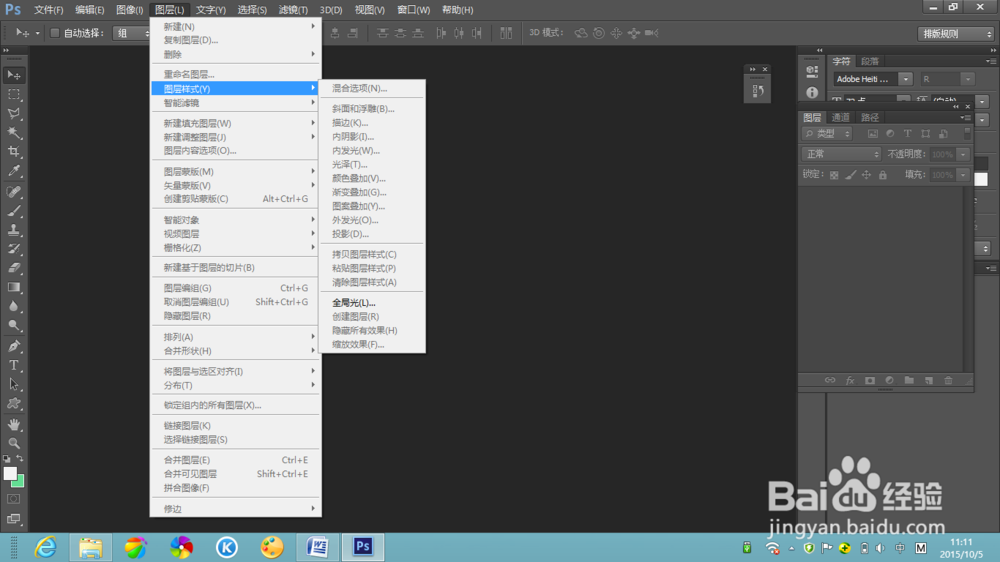The height and width of the screenshot is (562, 1000).
Task: Click the new adjustment layer icon
Action: tap(889, 380)
